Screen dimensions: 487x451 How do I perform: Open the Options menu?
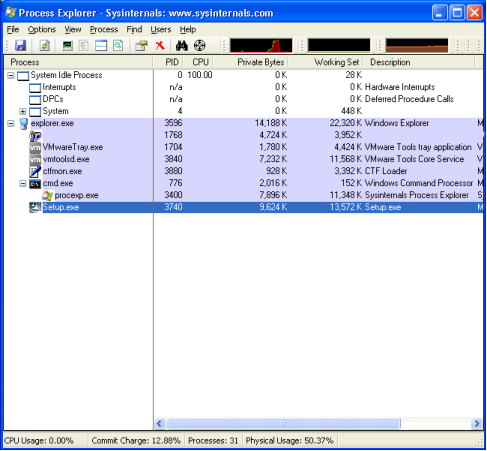[x=42, y=29]
